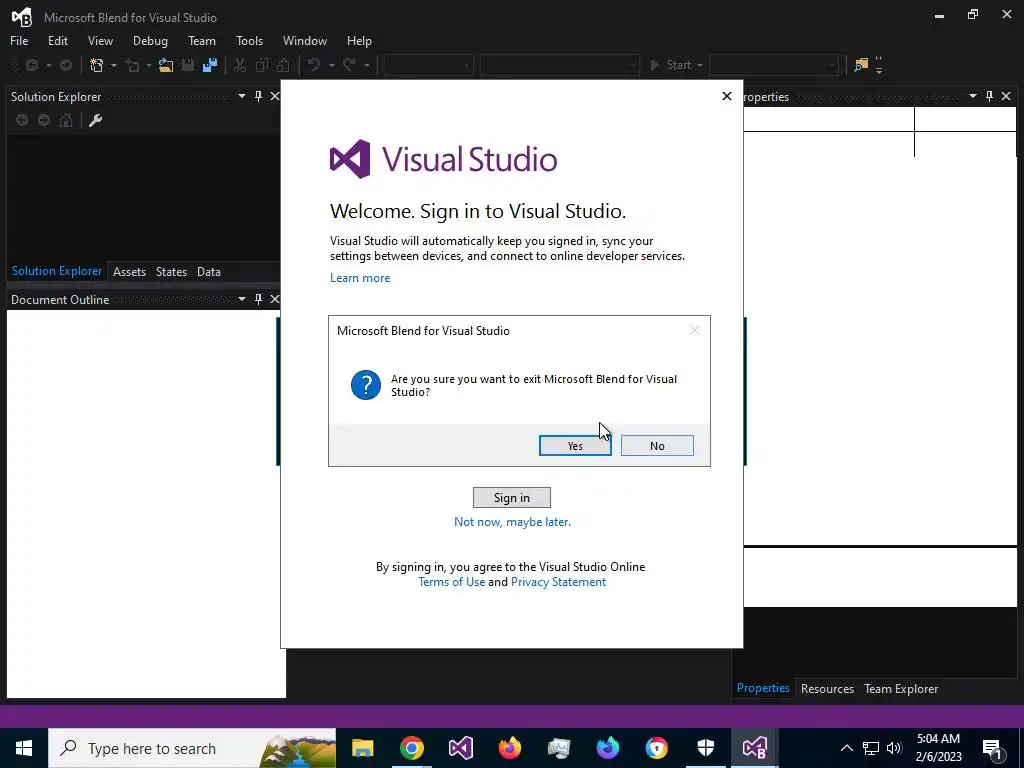Click the Back arrow in Solution Explorer toolbar
The width and height of the screenshot is (1024, 768).
point(22,120)
